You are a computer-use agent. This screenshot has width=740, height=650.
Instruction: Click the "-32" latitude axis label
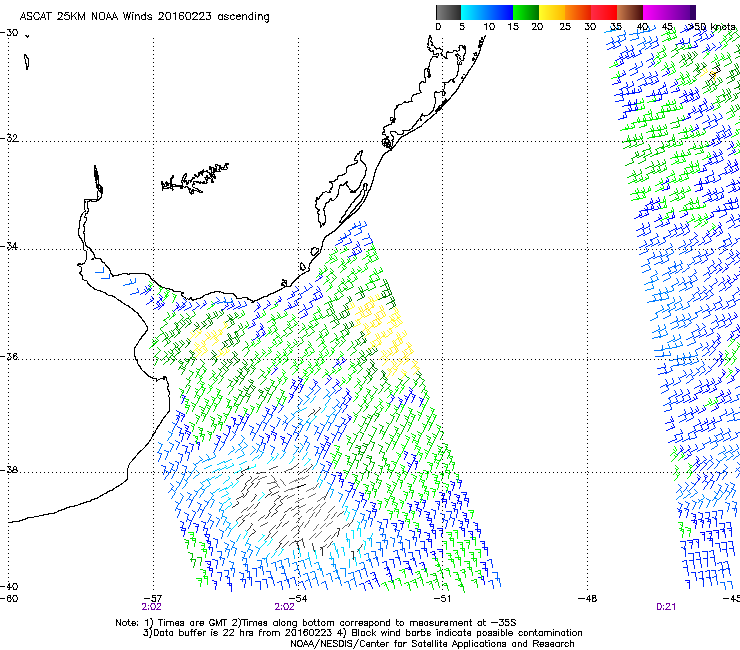tap(9, 138)
